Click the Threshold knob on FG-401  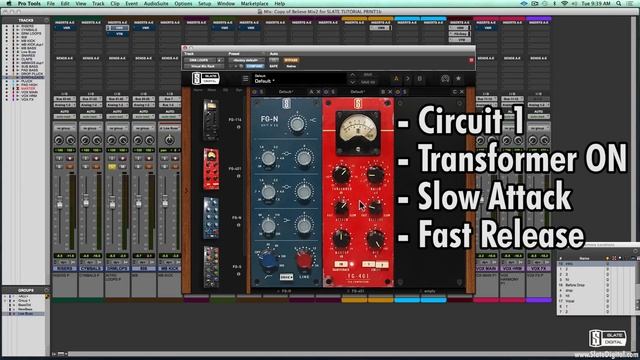tap(341, 174)
